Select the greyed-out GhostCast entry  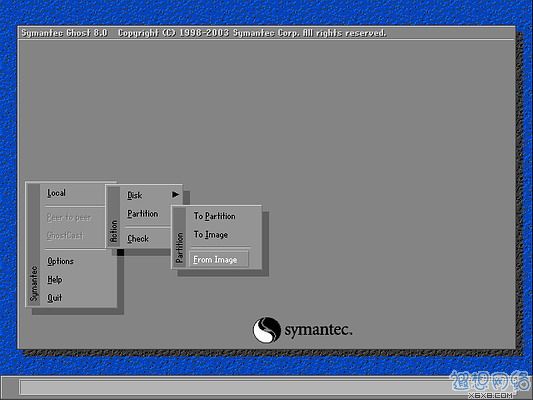(65, 235)
